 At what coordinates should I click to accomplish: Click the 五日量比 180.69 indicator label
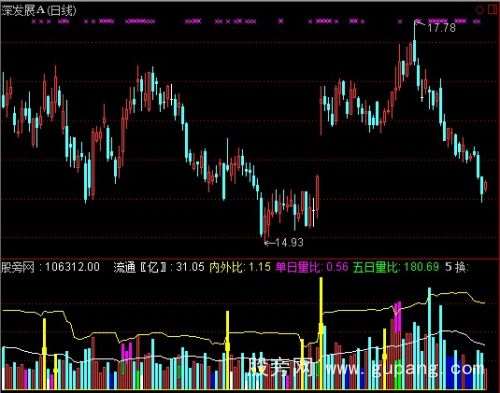click(x=396, y=267)
